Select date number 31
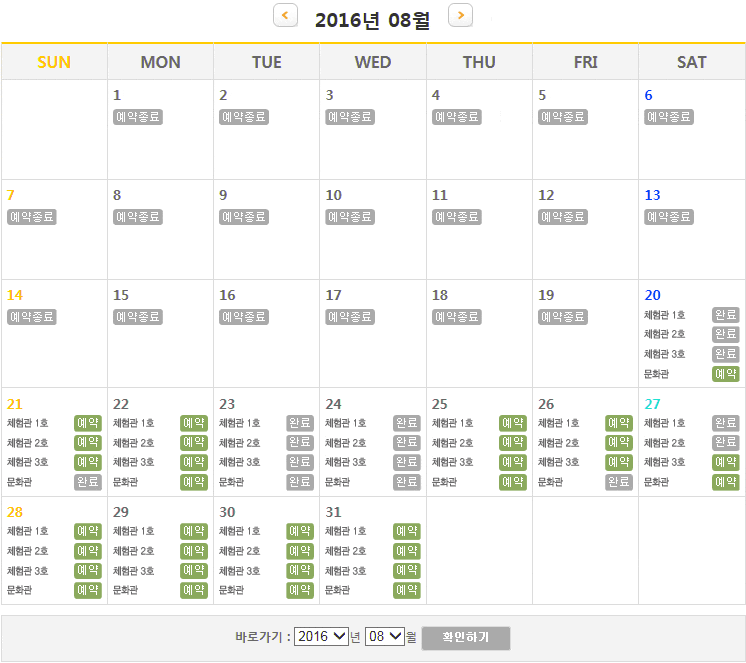 (334, 512)
